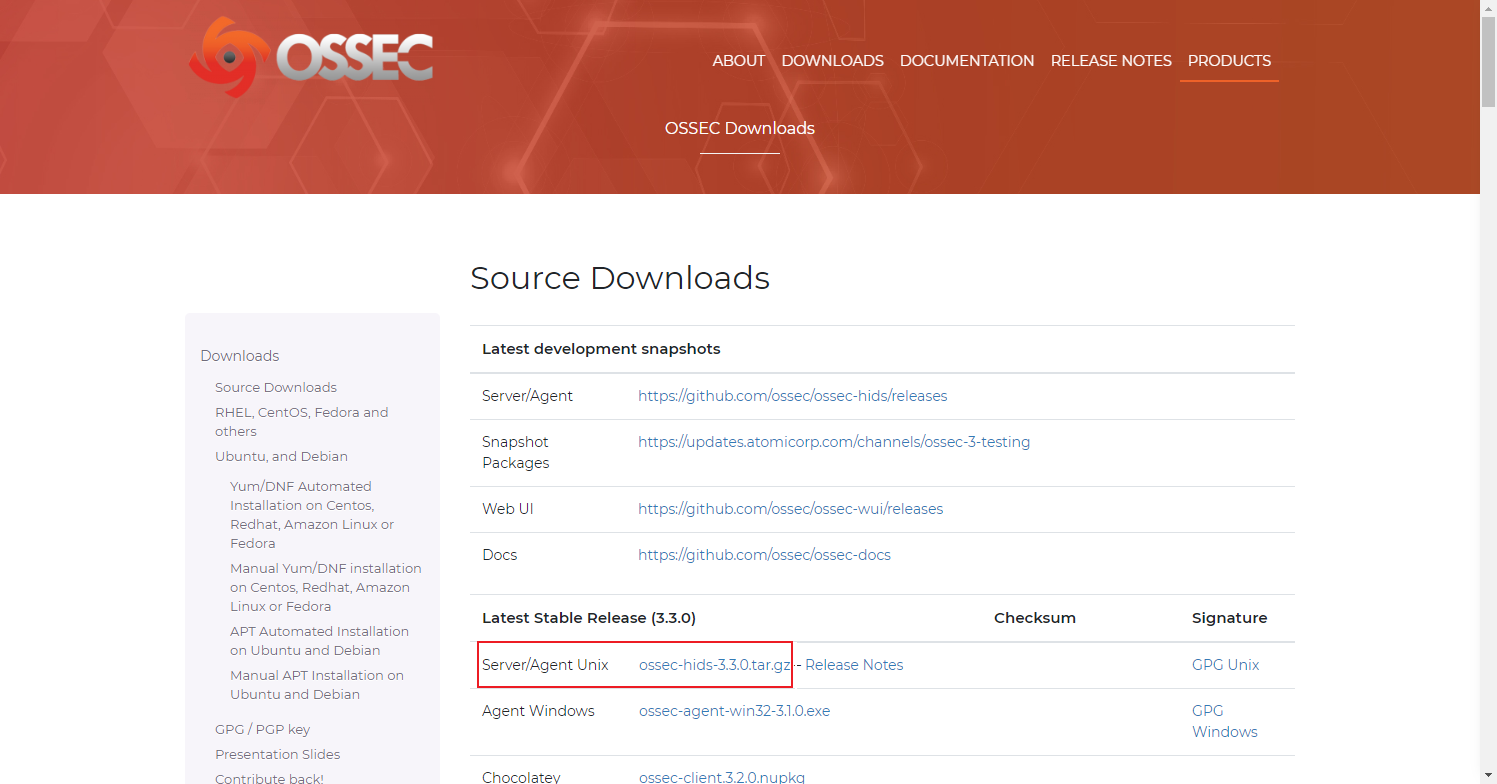Open RHEL, CentOS, Fedora and others link
The image size is (1497, 784).
(x=302, y=422)
